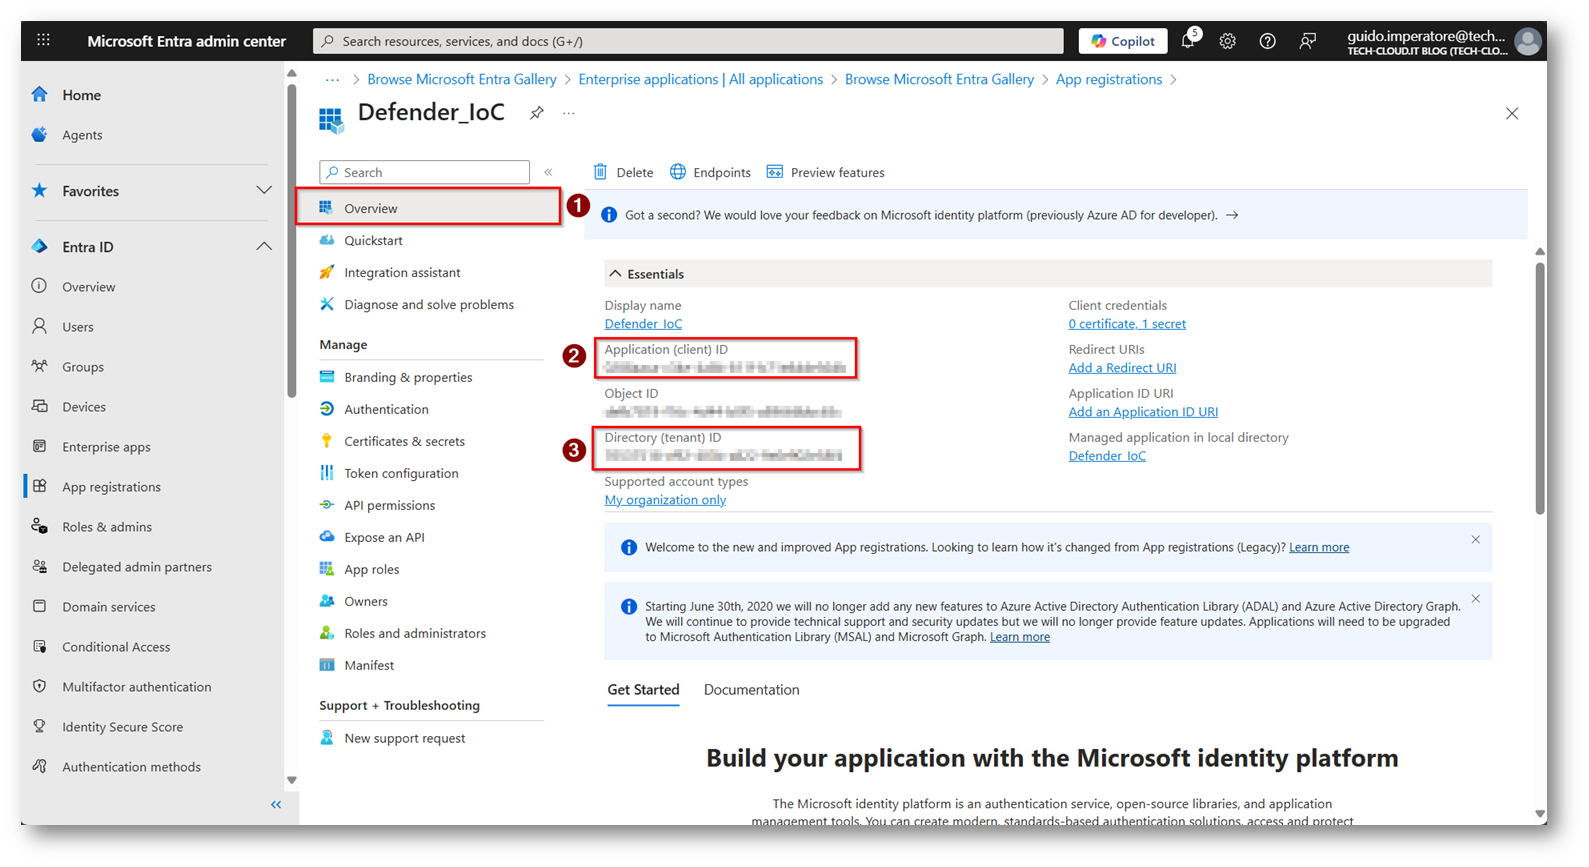Click the top search resources field

(x=688, y=41)
